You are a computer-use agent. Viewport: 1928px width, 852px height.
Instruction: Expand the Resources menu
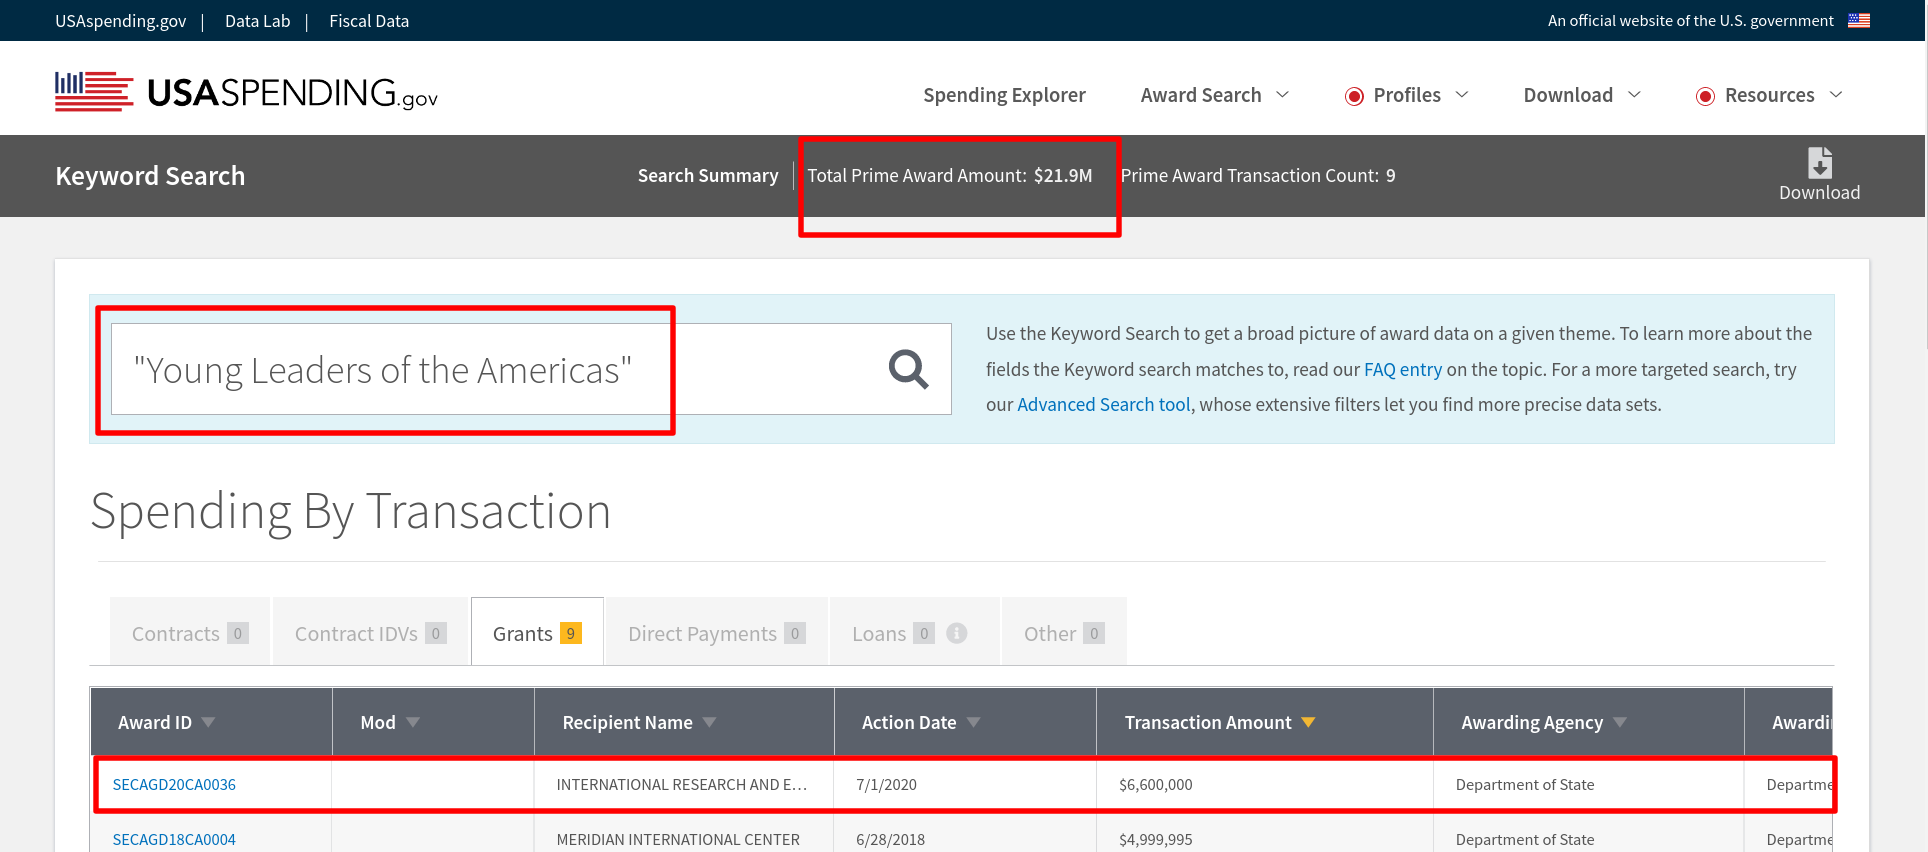pyautogui.click(x=1769, y=95)
